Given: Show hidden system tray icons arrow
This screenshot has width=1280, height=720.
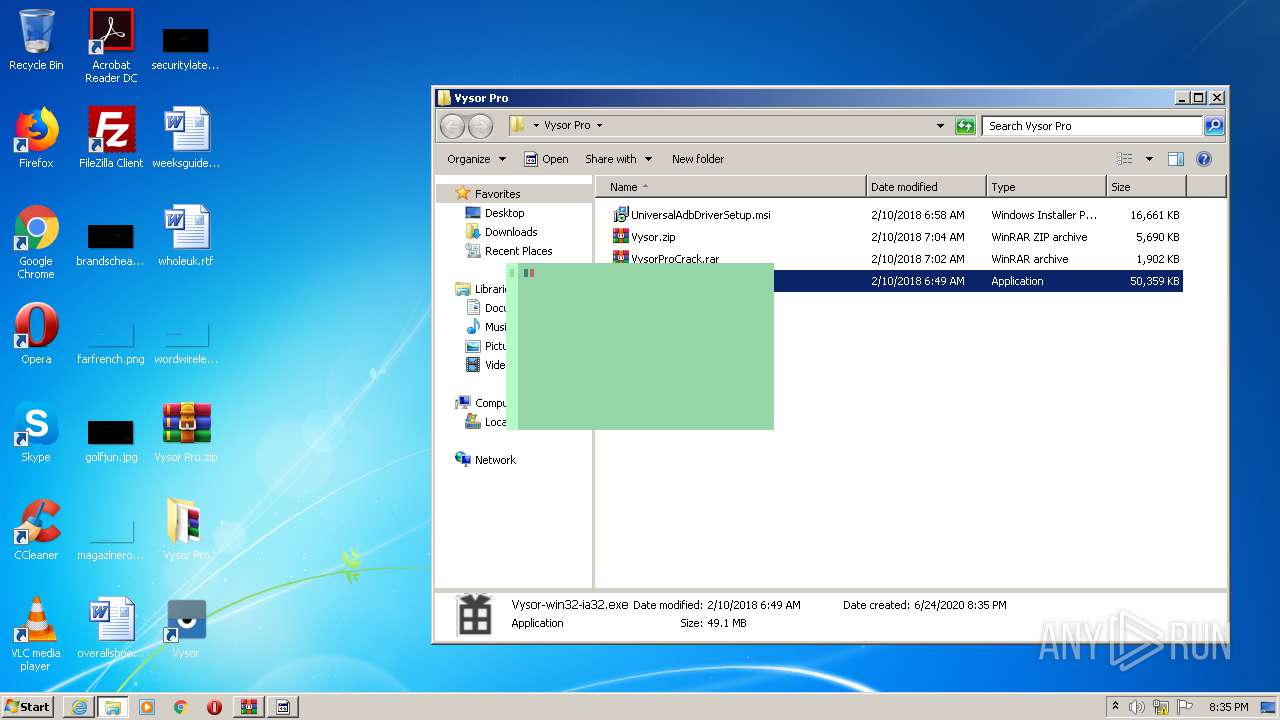Looking at the screenshot, I should click(1116, 707).
